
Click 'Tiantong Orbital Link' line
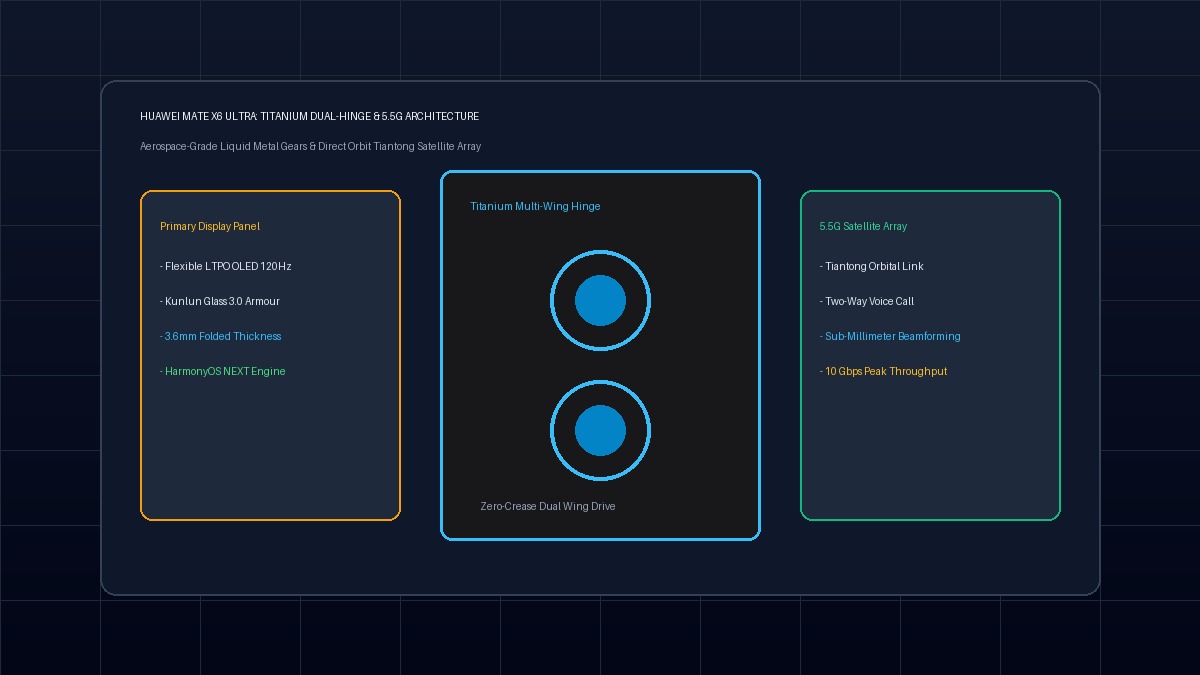(x=871, y=267)
